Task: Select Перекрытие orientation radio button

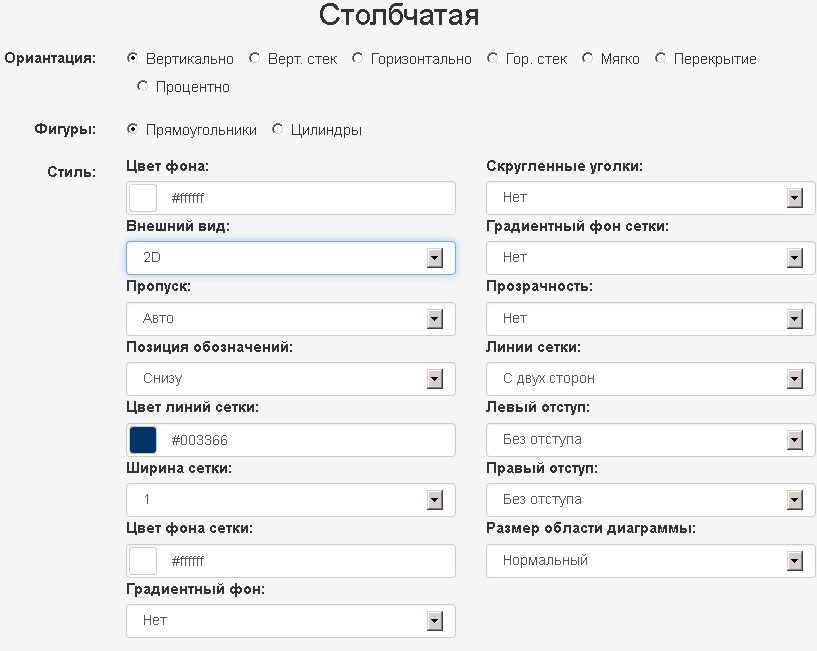Action: pyautogui.click(x=661, y=58)
